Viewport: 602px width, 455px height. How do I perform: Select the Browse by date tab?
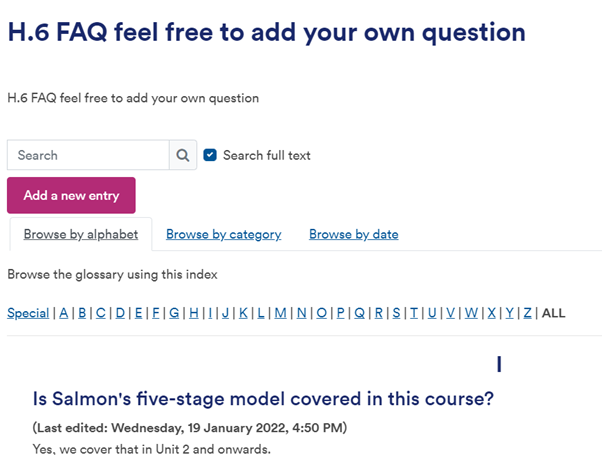353,235
